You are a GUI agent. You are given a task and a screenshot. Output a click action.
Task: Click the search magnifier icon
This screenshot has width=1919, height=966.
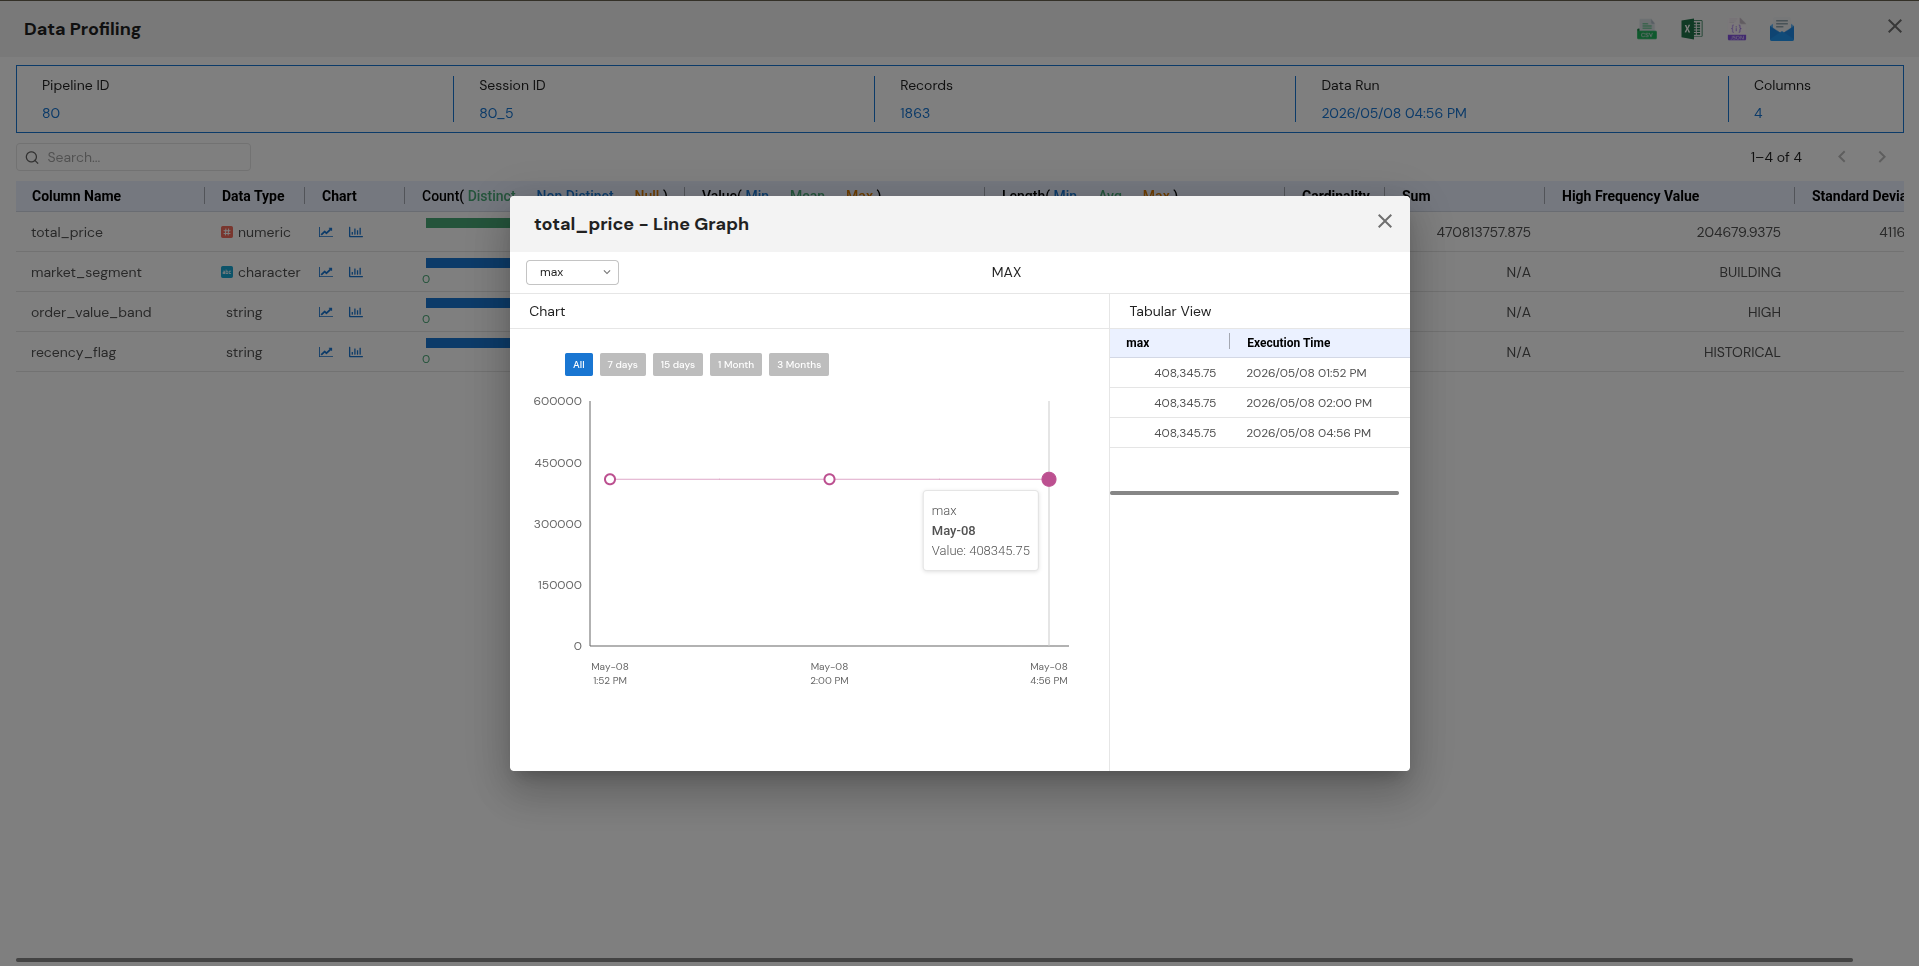coord(32,157)
